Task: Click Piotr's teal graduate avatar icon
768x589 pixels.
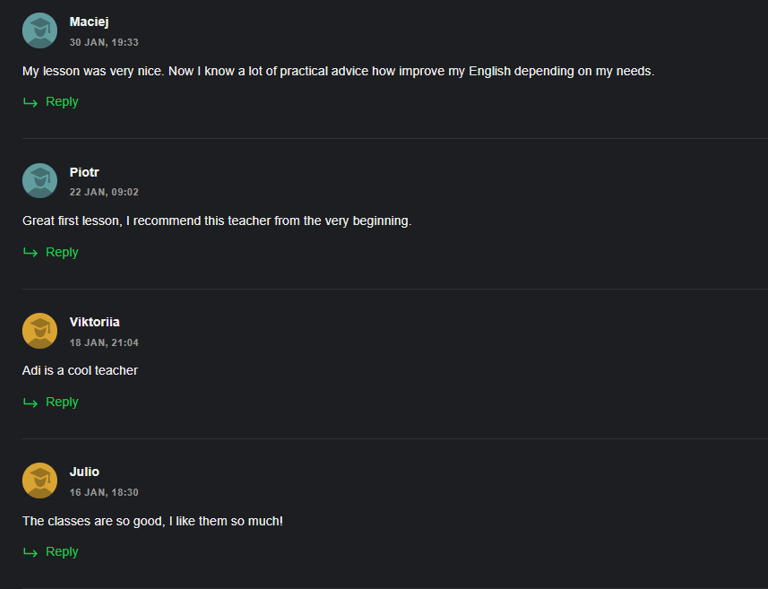Action: coord(40,181)
